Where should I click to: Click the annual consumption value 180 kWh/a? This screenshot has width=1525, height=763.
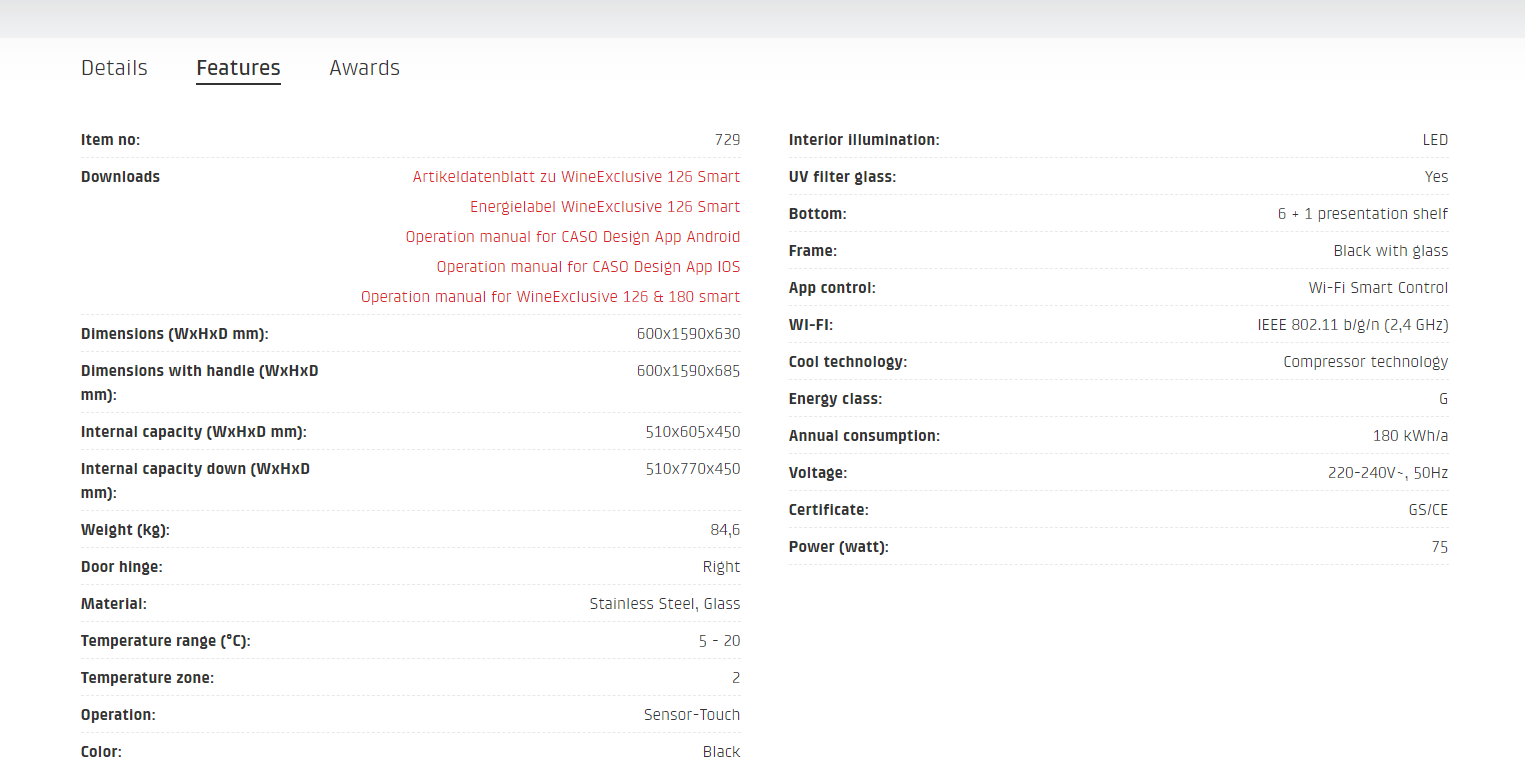click(1410, 436)
